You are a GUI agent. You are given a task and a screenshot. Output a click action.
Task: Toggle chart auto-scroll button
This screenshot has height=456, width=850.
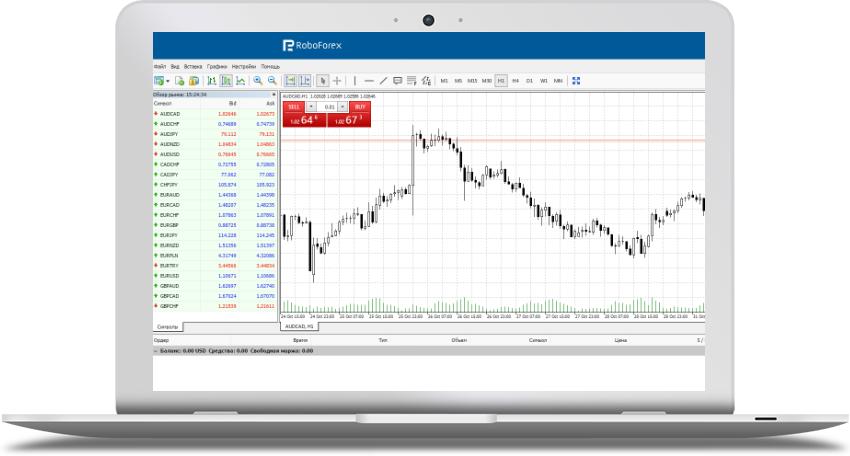pyautogui.click(x=290, y=80)
